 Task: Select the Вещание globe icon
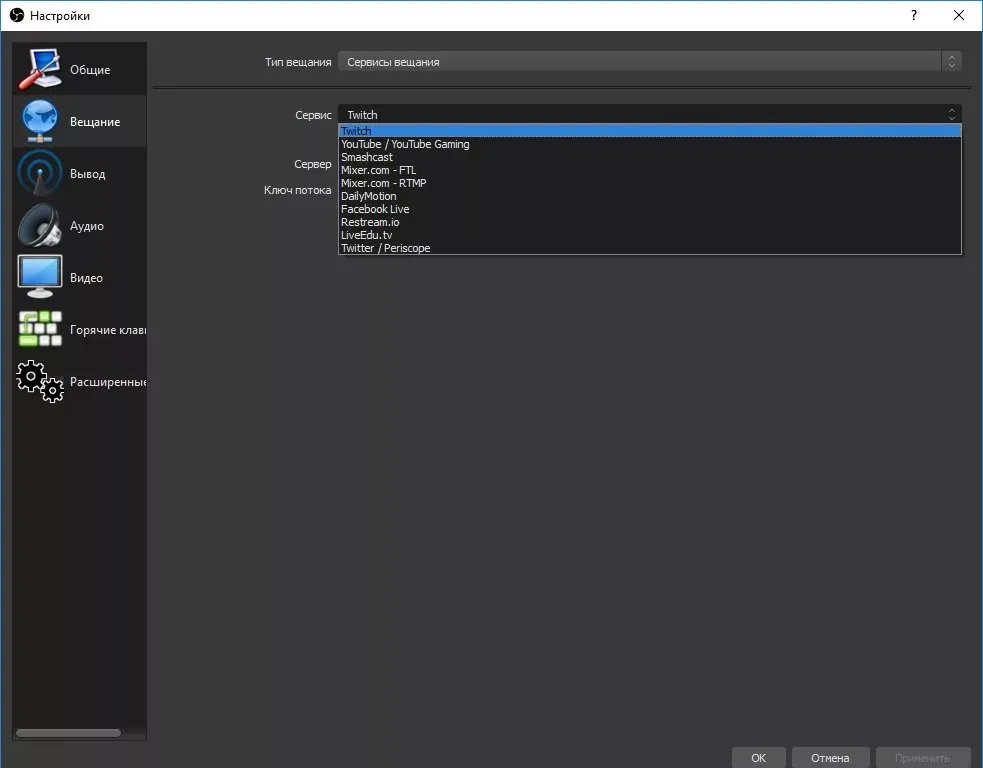[39, 121]
